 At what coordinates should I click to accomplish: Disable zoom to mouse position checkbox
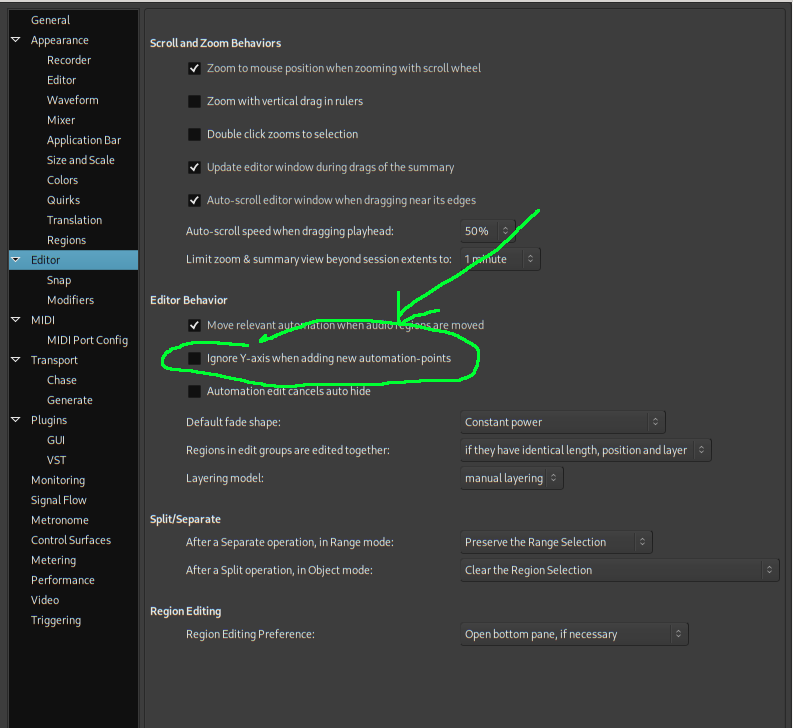[x=194, y=68]
